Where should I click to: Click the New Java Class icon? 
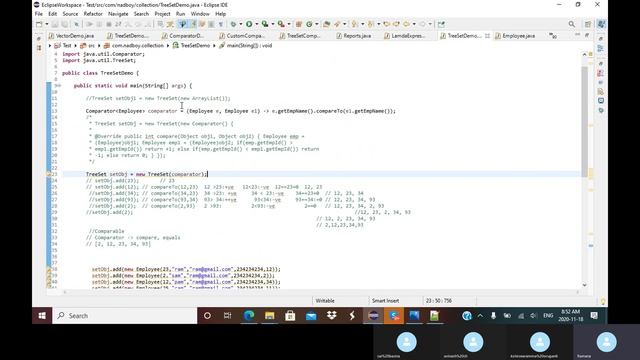pos(309,24)
